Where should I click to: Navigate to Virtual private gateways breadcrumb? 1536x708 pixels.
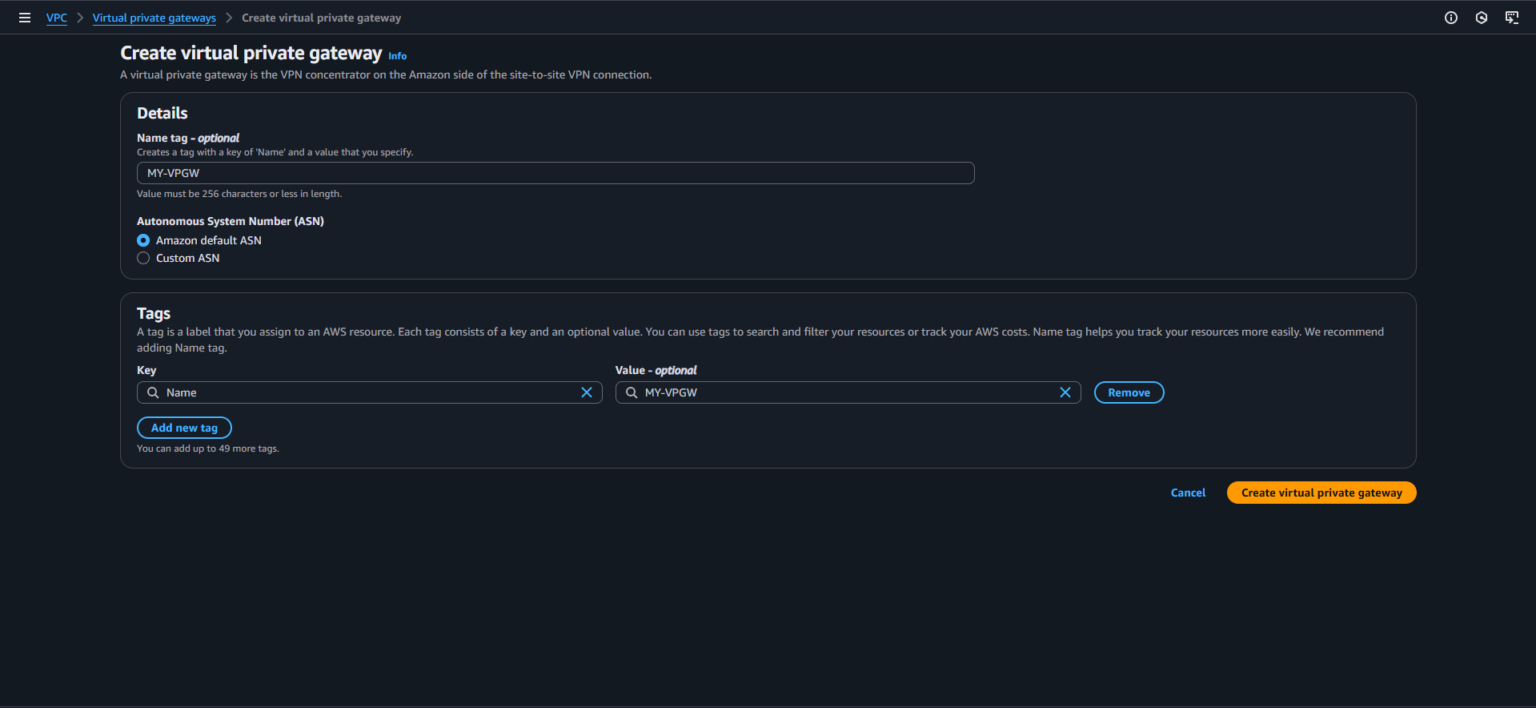(x=154, y=18)
